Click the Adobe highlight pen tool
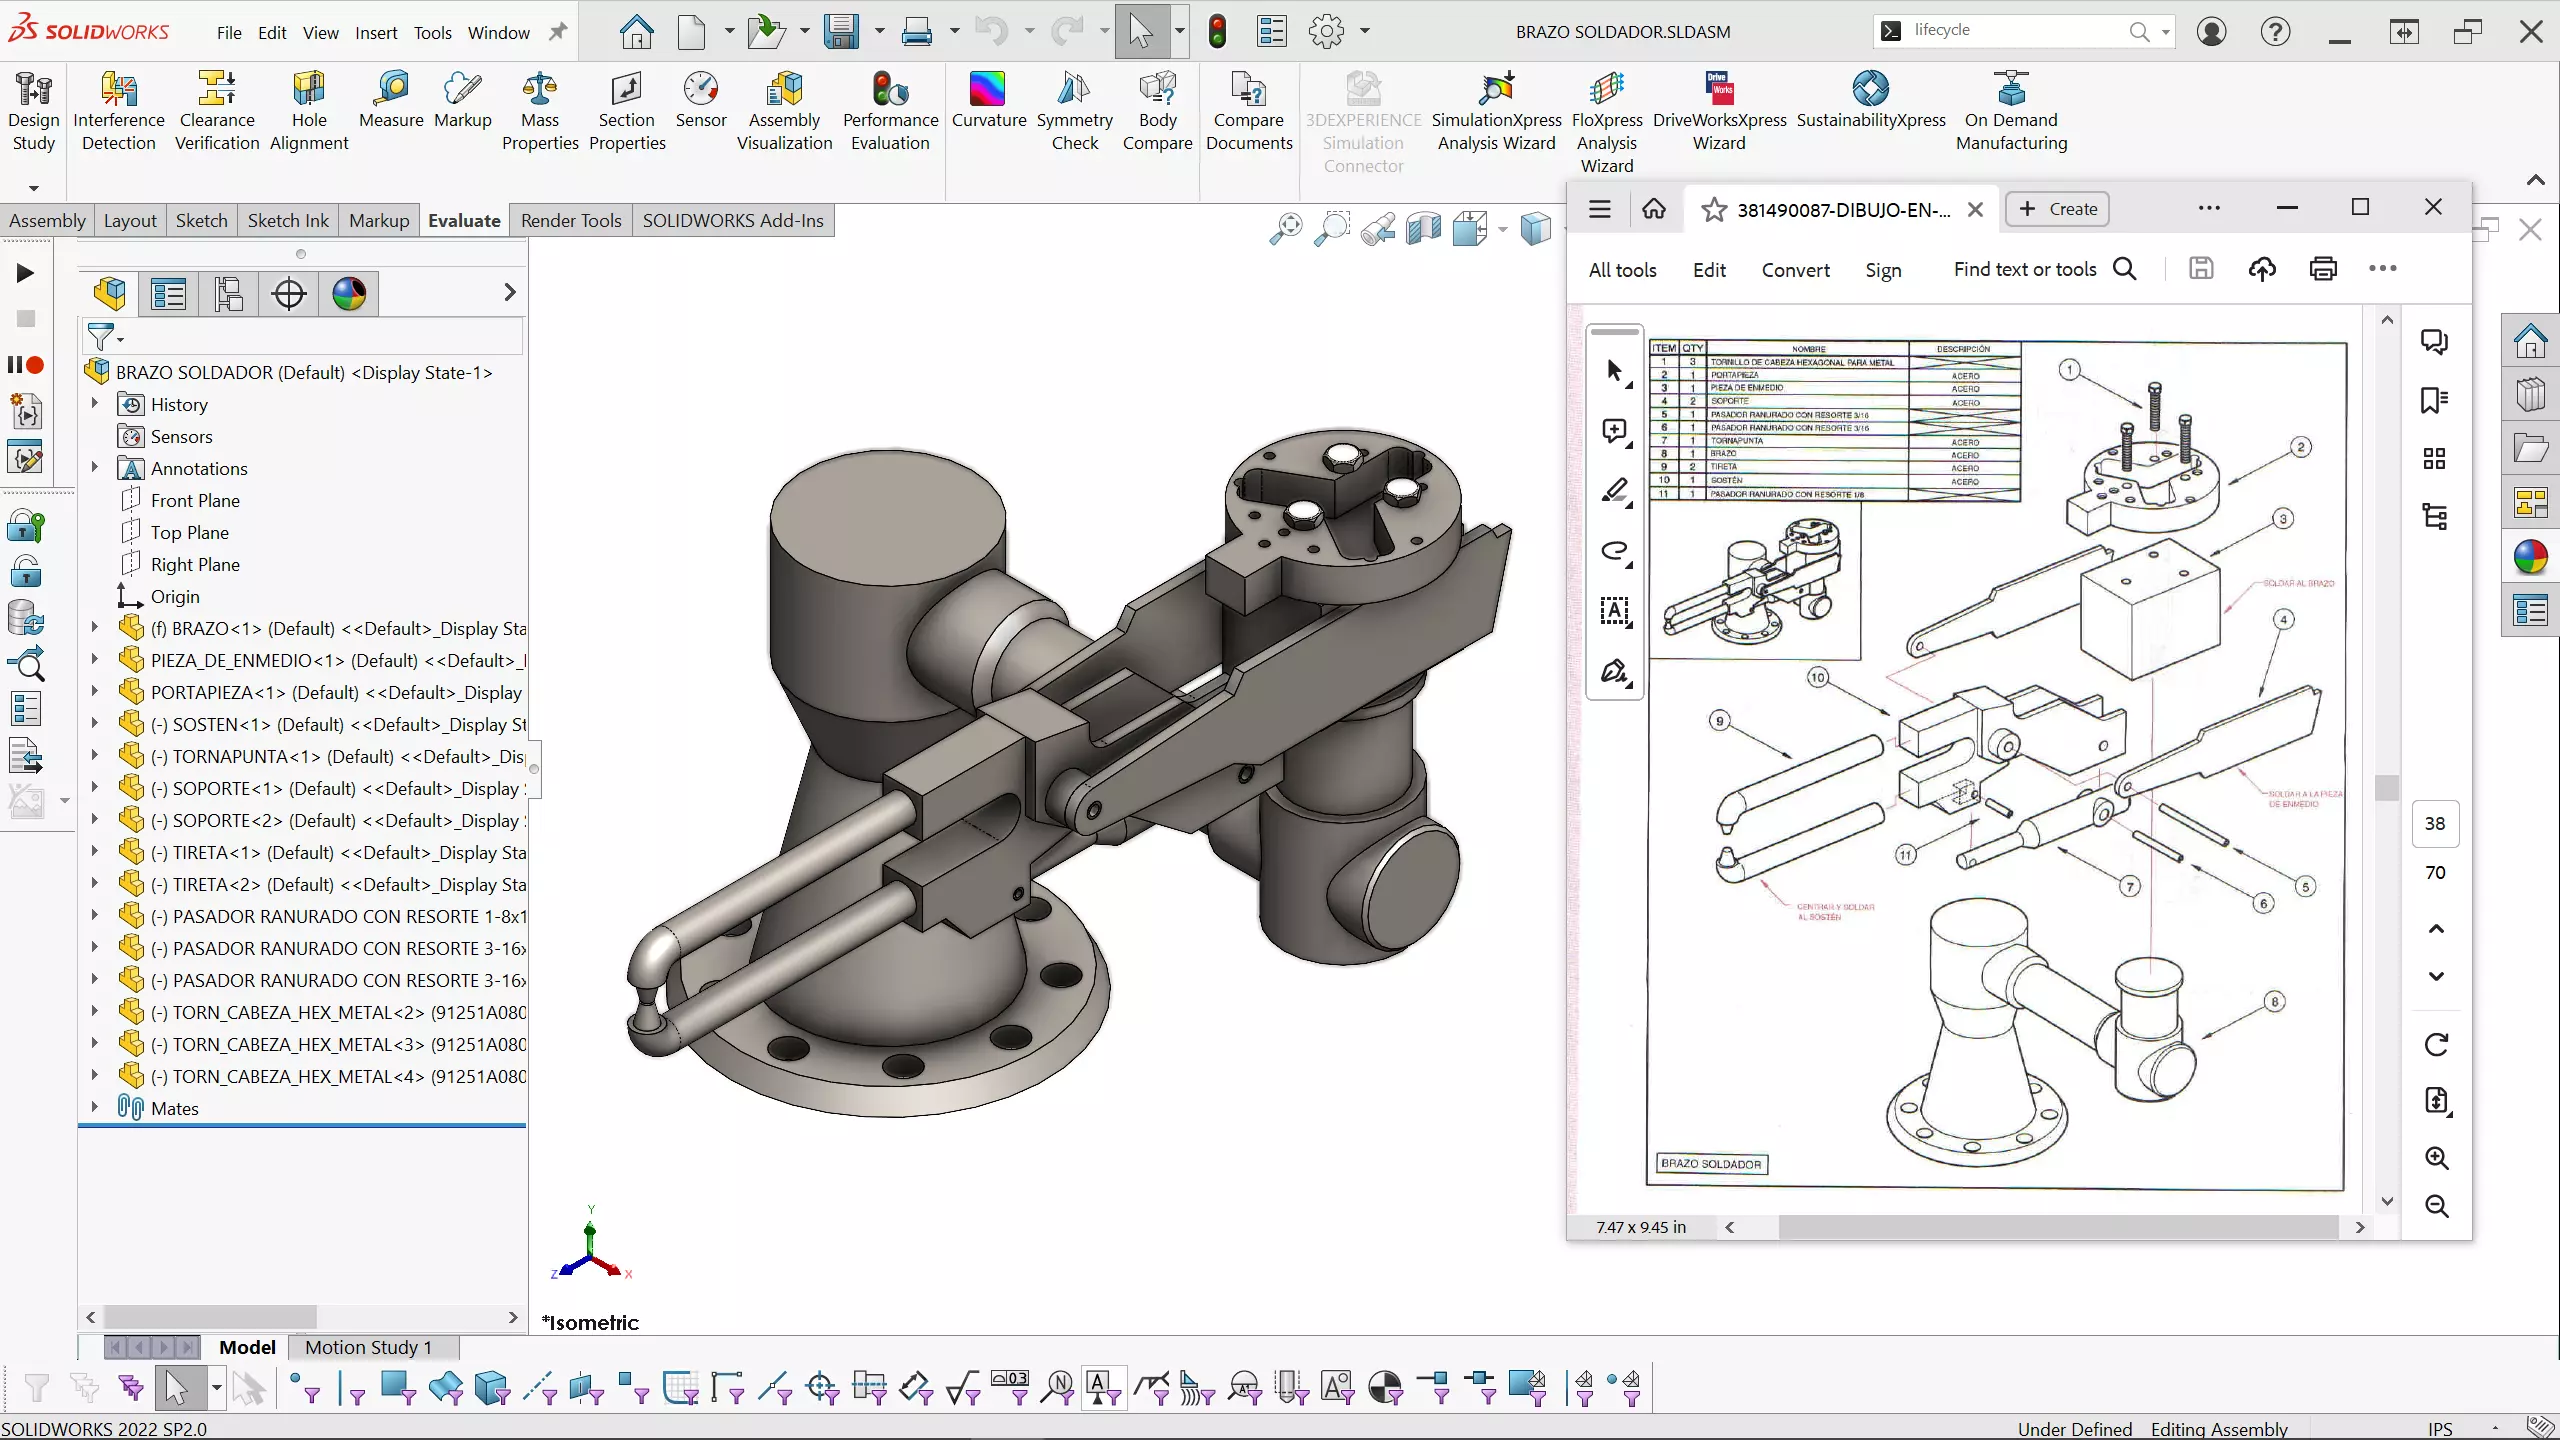This screenshot has height=1440, width=2560. [1615, 491]
